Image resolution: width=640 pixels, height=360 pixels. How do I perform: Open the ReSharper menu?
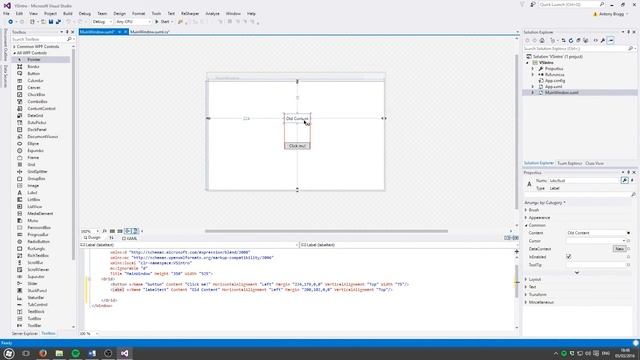[190, 13]
